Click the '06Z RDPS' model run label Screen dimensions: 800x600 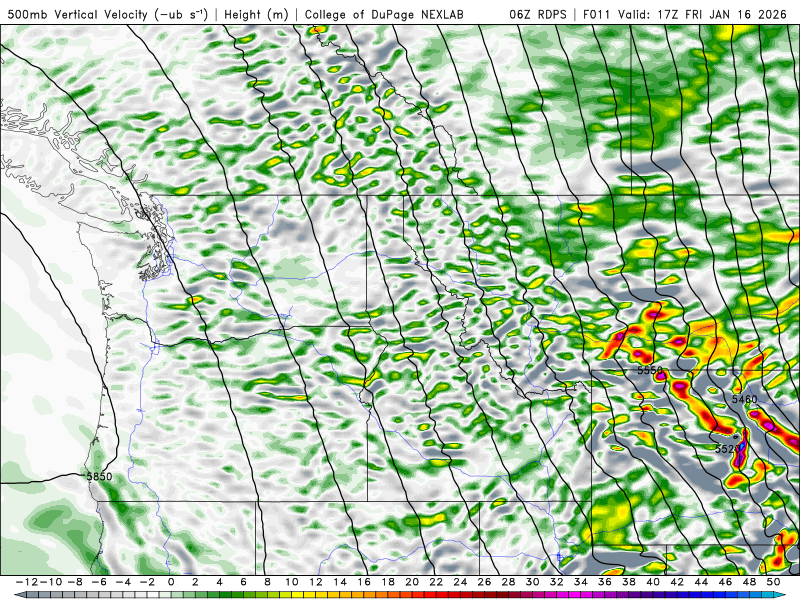[537, 14]
